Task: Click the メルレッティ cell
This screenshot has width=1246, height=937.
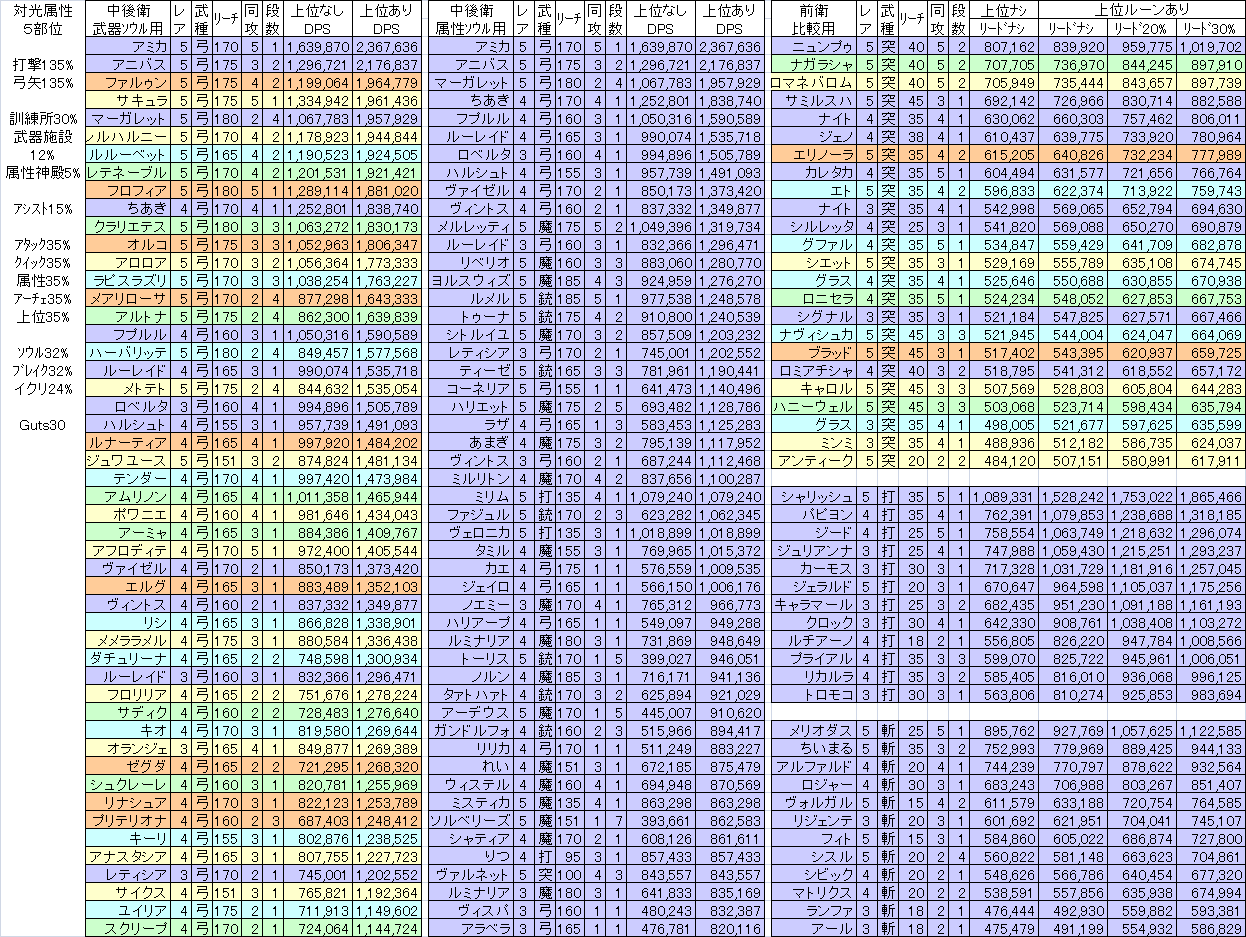Action: click(471, 227)
